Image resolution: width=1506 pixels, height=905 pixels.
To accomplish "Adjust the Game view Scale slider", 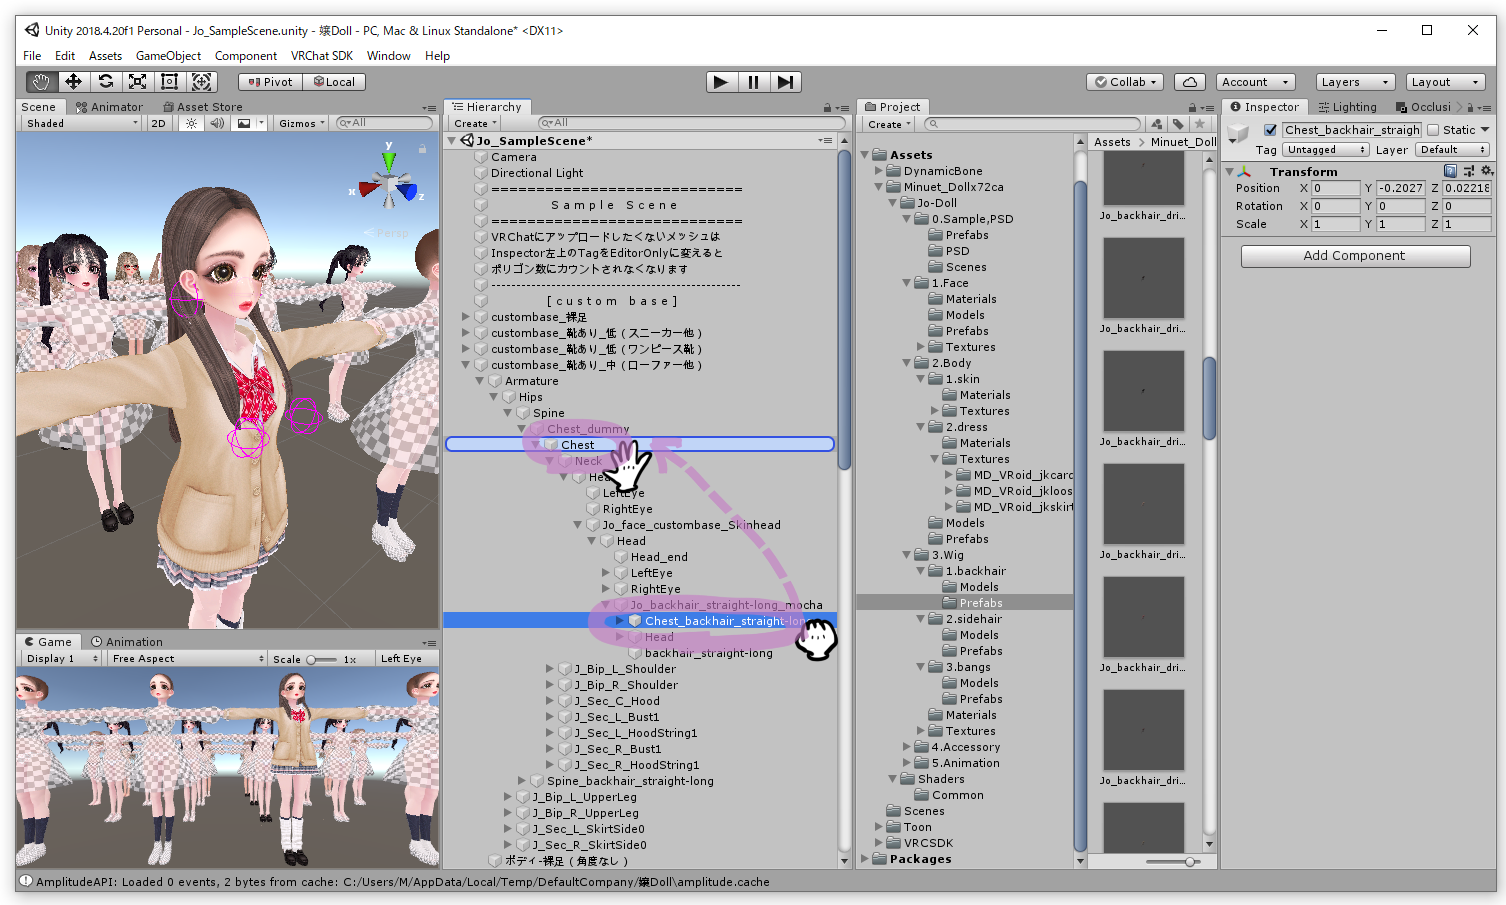I will coord(322,659).
